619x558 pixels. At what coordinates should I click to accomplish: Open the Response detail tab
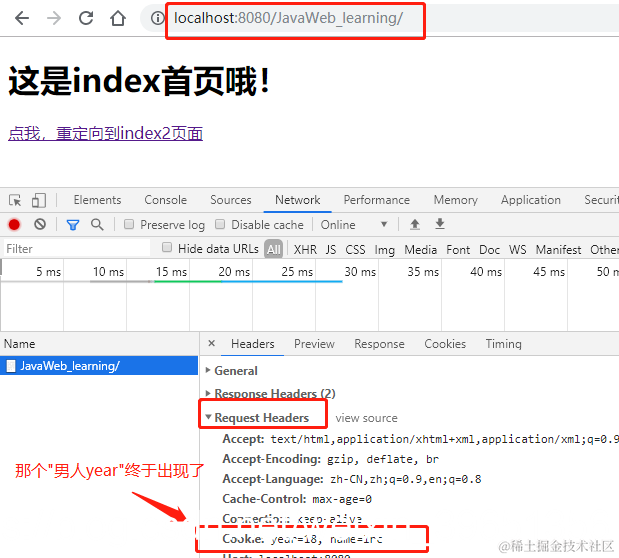tap(379, 344)
